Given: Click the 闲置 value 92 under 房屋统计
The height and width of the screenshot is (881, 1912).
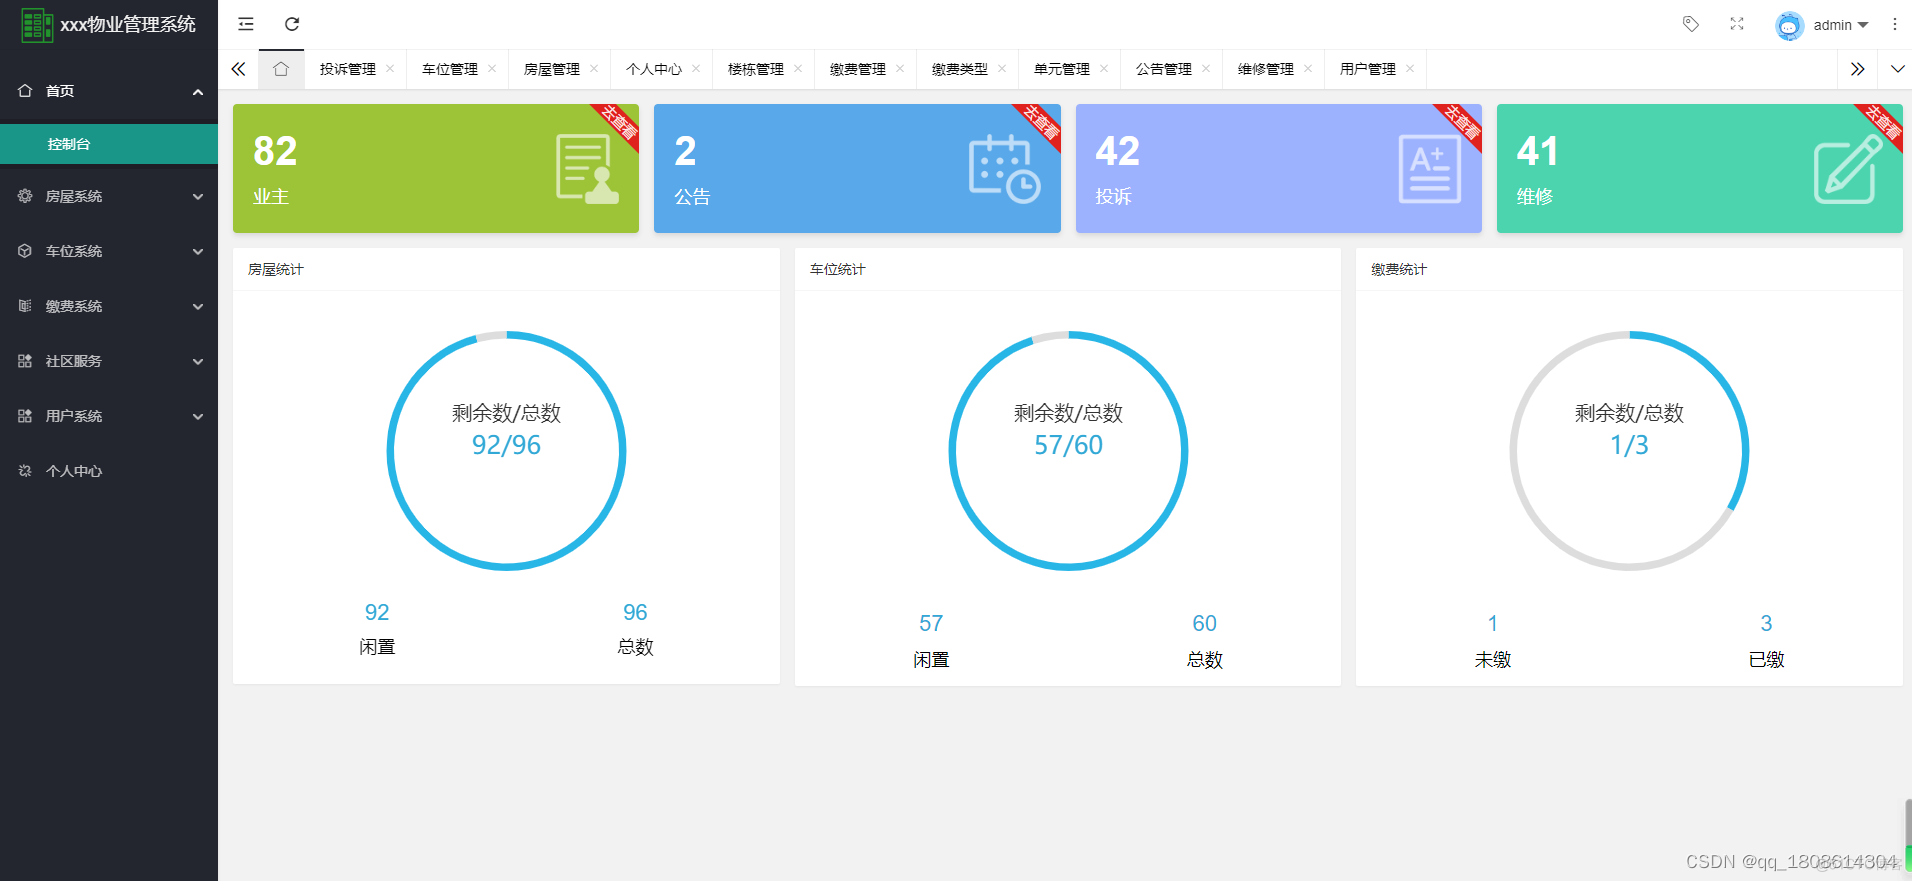Looking at the screenshot, I should (377, 612).
